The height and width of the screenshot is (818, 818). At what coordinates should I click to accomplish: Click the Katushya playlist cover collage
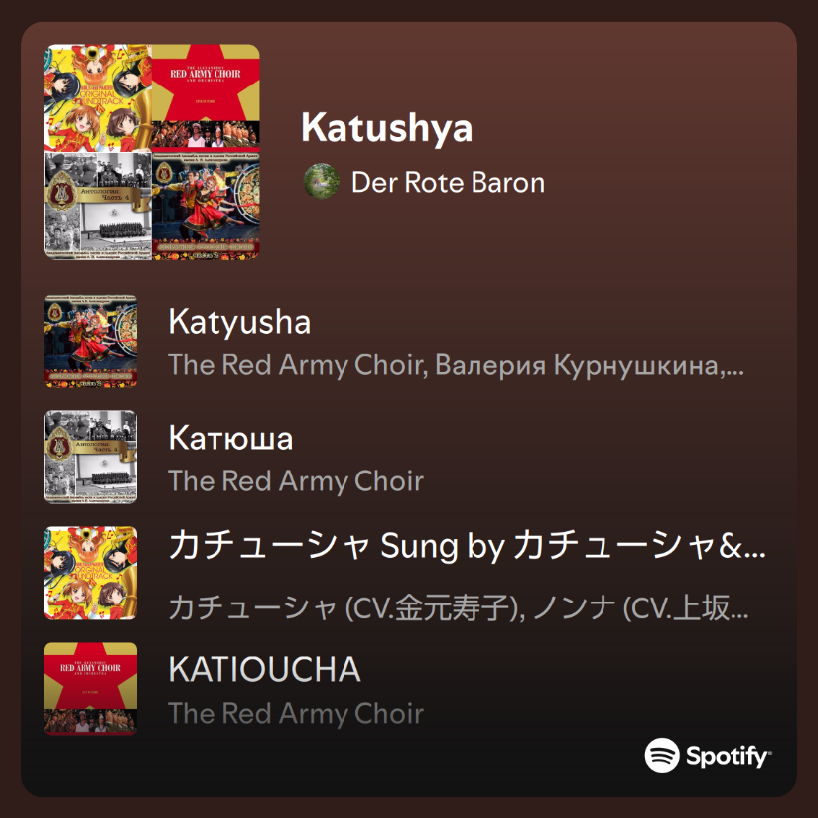152,152
